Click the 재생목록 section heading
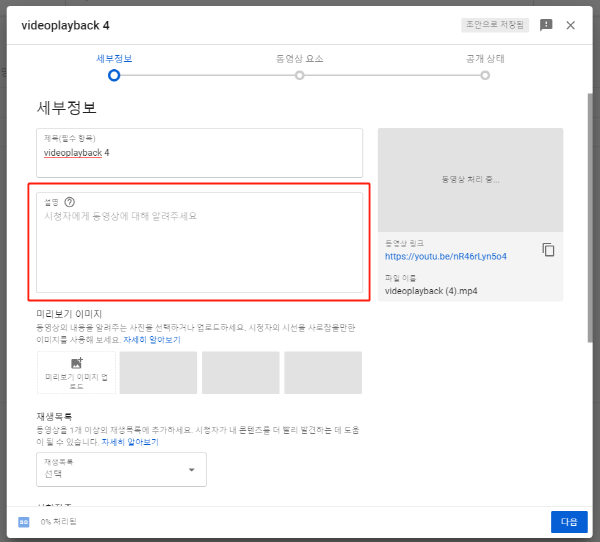600x542 pixels. pyautogui.click(x=54, y=416)
